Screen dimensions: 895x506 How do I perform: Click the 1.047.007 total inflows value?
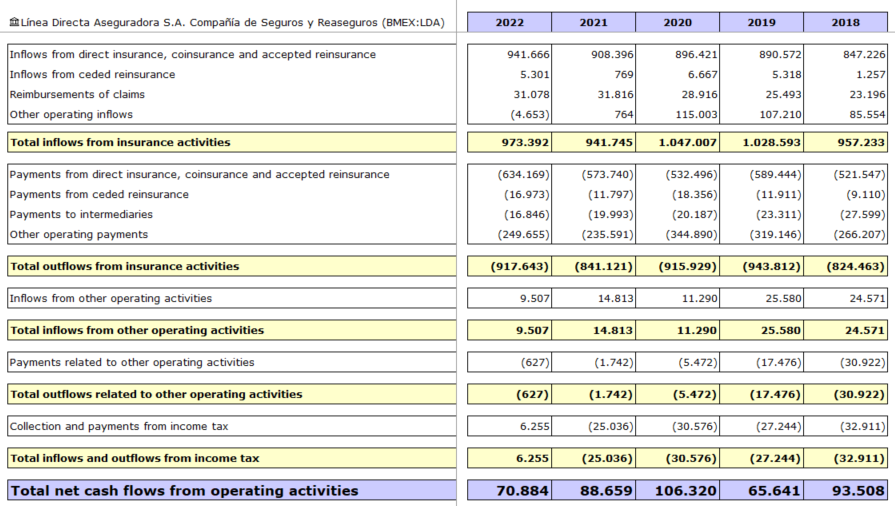(687, 142)
